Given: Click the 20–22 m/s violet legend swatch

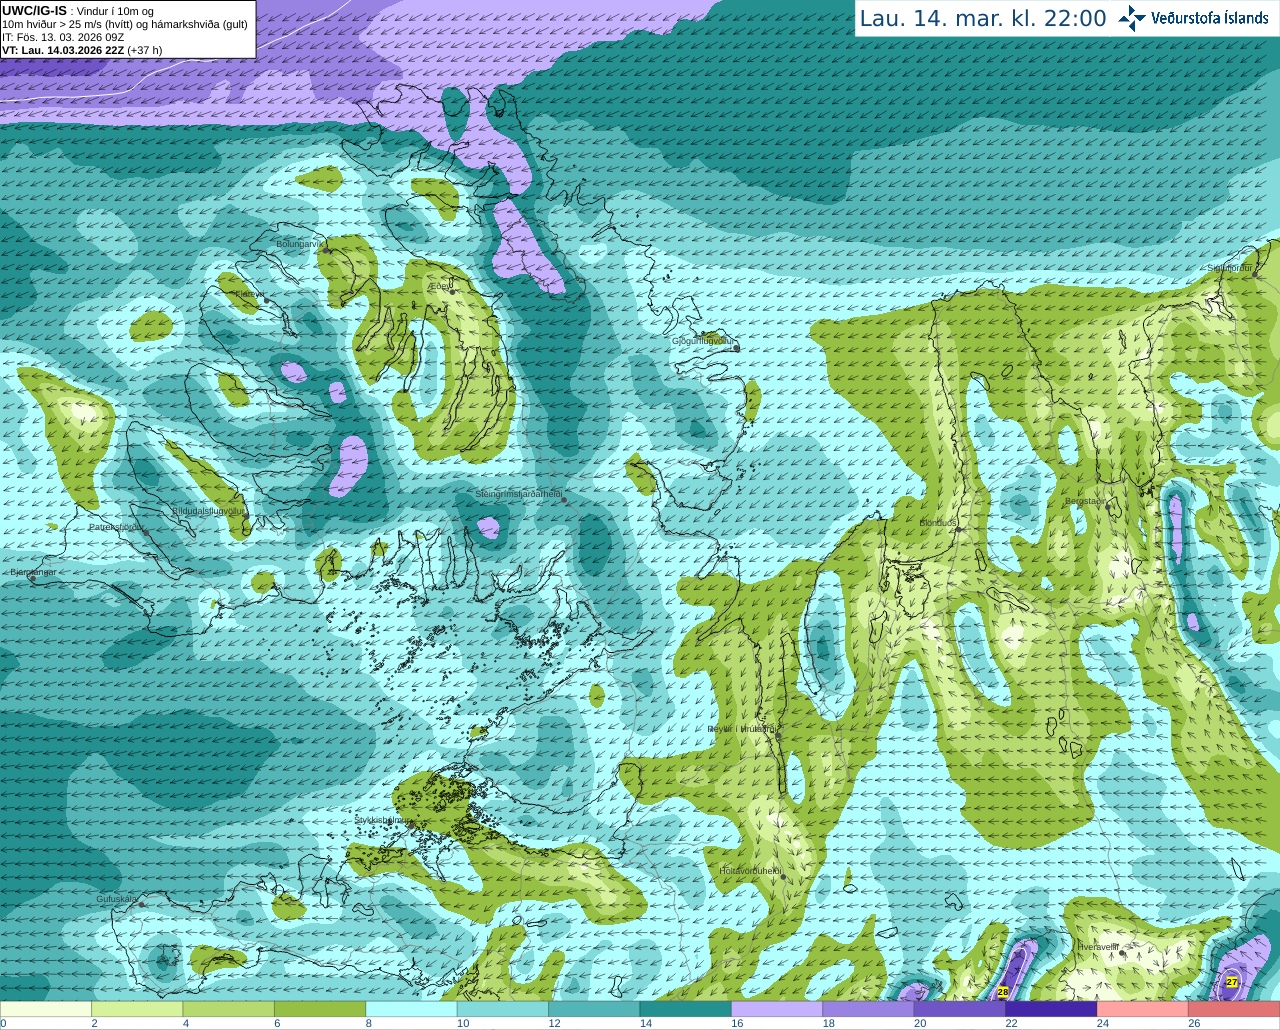Looking at the screenshot, I should coord(960,1009).
